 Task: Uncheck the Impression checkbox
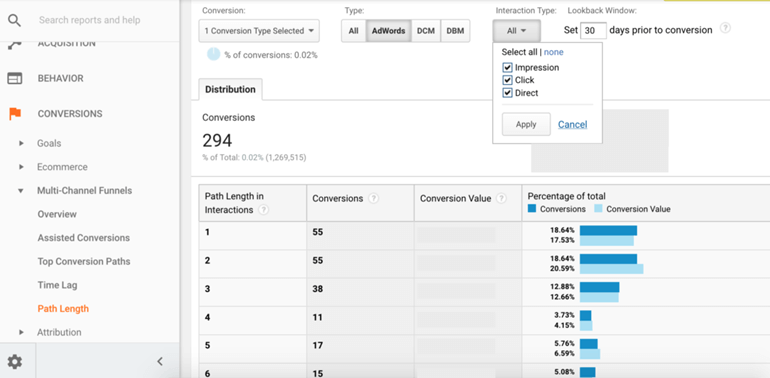pos(507,68)
